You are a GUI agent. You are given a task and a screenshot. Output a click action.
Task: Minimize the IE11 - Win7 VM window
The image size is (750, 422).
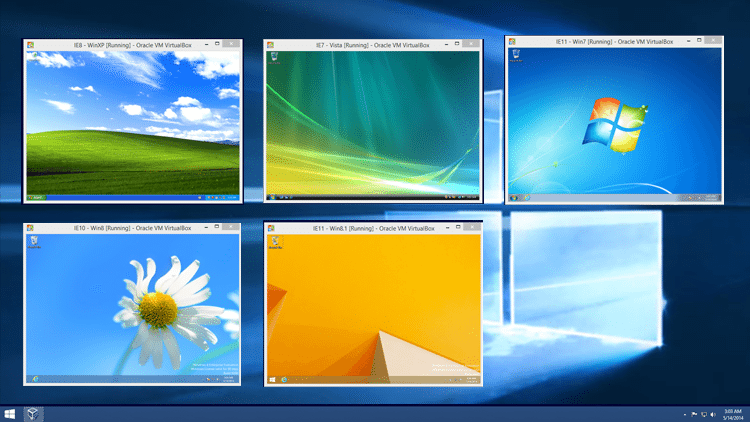tap(689, 41)
